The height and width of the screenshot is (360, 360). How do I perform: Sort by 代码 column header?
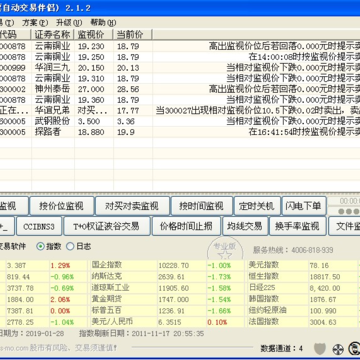(x=15, y=35)
